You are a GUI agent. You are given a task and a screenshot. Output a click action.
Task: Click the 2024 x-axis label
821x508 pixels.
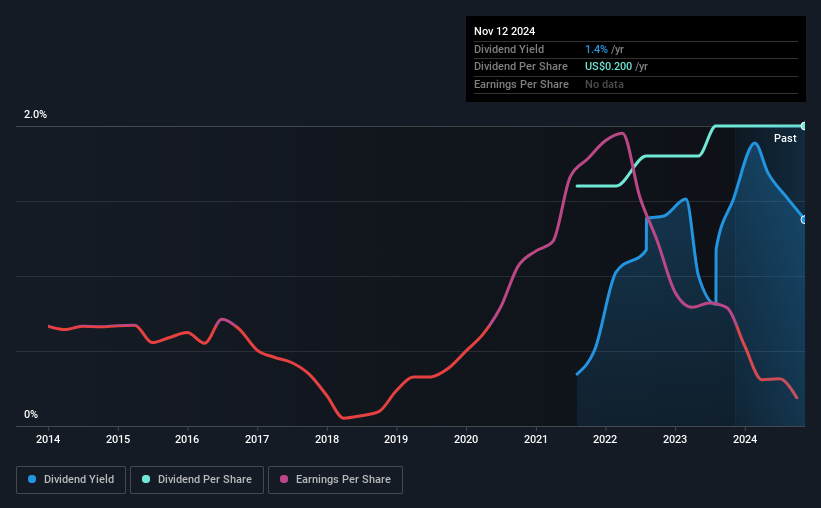pos(745,439)
